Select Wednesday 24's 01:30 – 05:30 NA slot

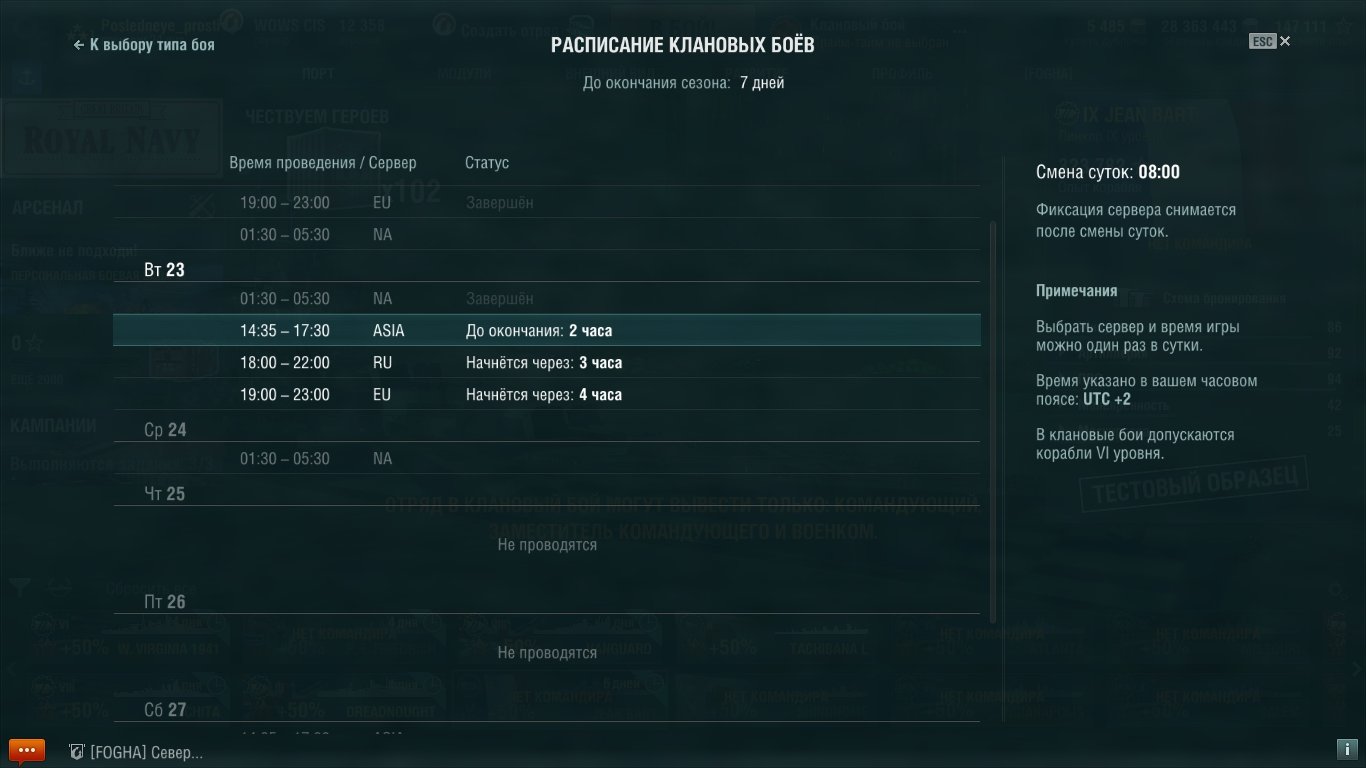coord(547,458)
